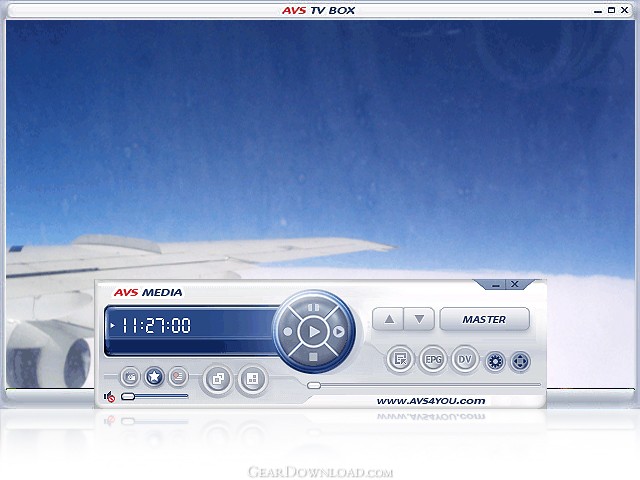The width and height of the screenshot is (640, 480).
Task: Start recording with the round dot button
Action: (288, 332)
